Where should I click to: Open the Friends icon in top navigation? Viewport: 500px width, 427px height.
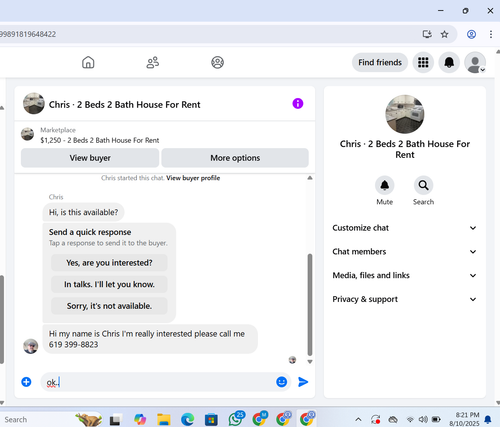pyautogui.click(x=153, y=62)
